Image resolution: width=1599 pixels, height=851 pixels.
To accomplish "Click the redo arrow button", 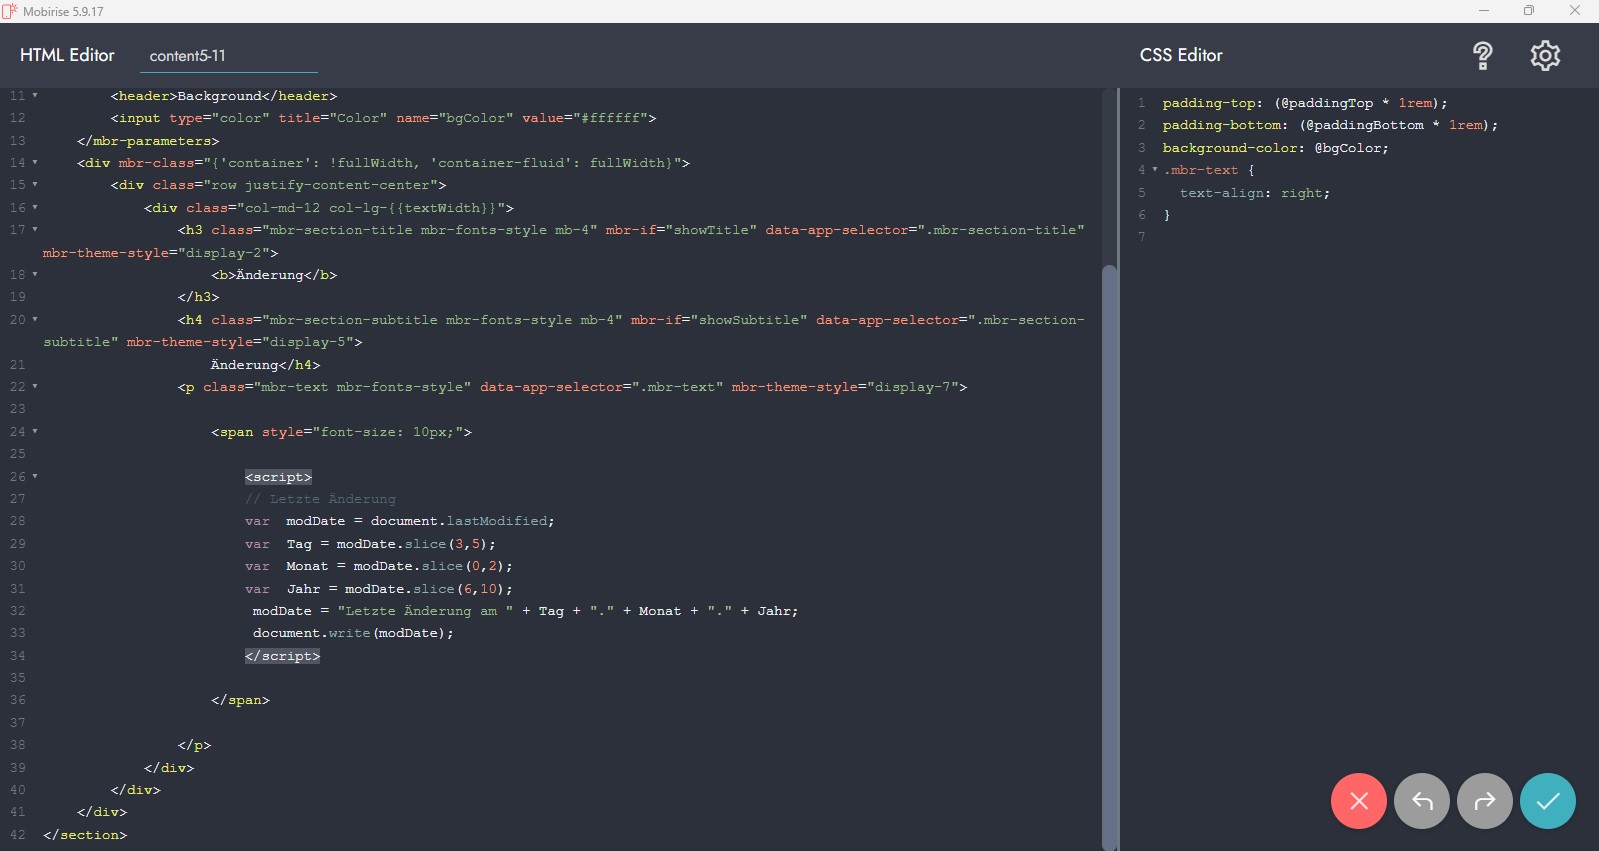I will (x=1485, y=801).
